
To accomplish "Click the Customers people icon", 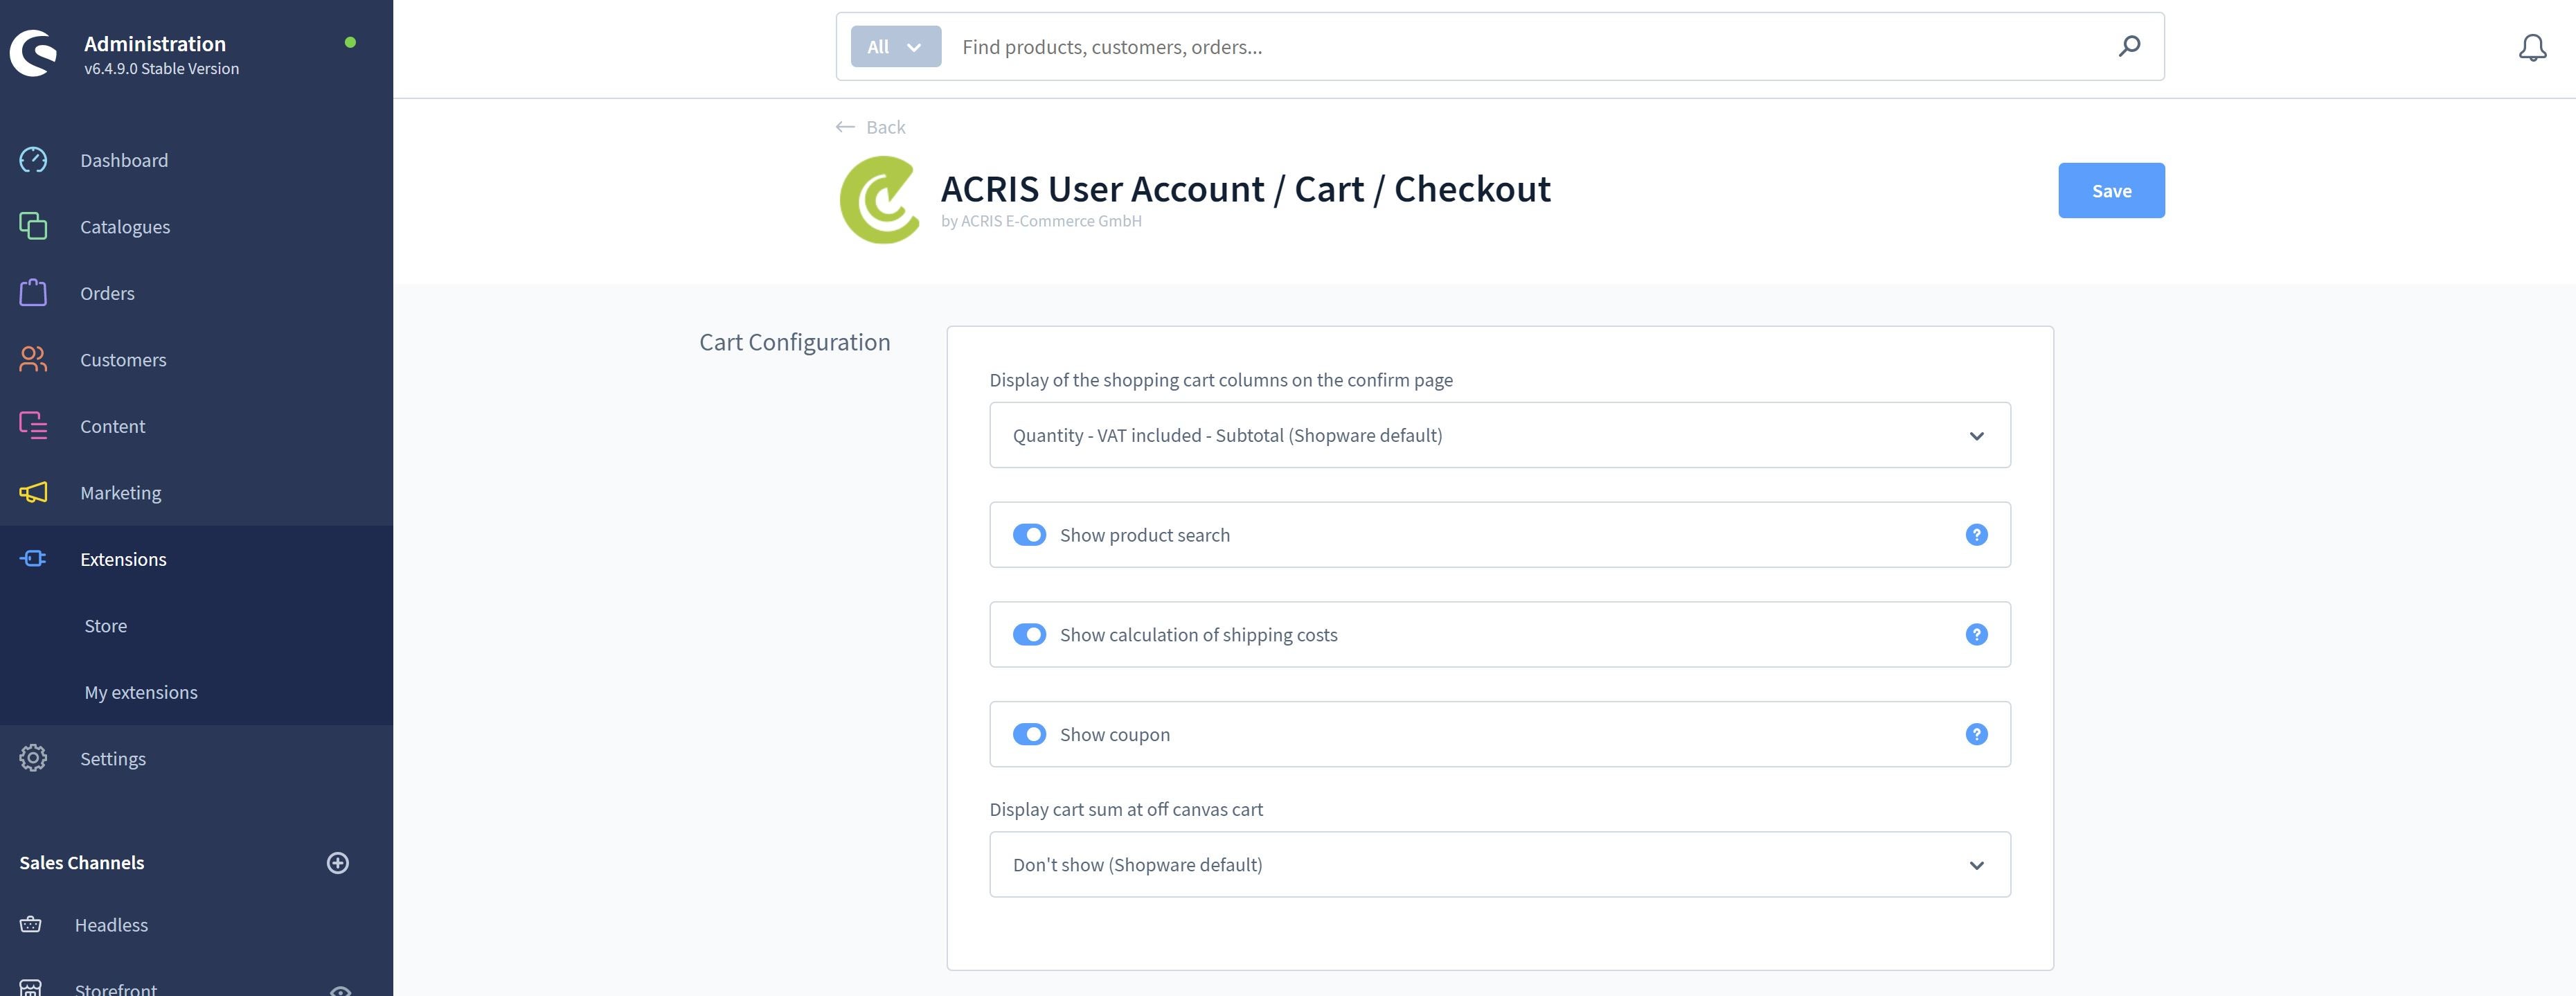I will [x=33, y=359].
